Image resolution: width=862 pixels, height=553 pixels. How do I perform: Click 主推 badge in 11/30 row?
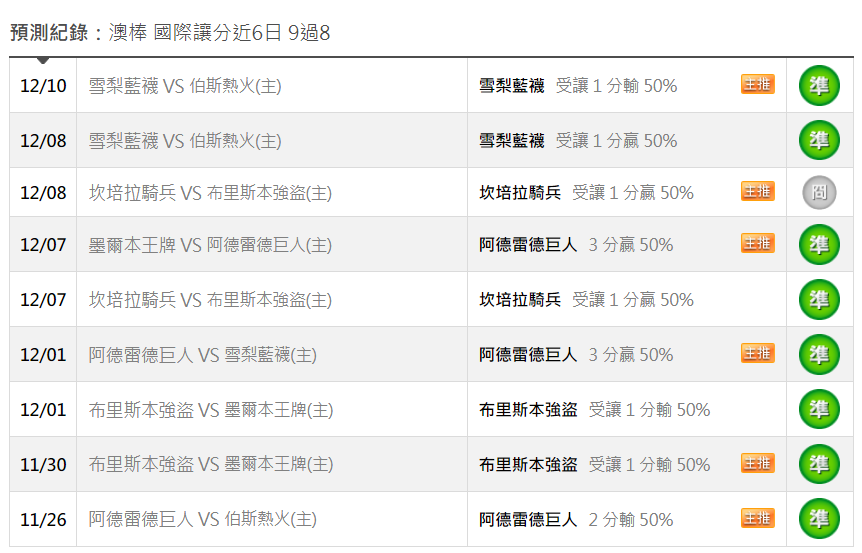click(x=758, y=463)
